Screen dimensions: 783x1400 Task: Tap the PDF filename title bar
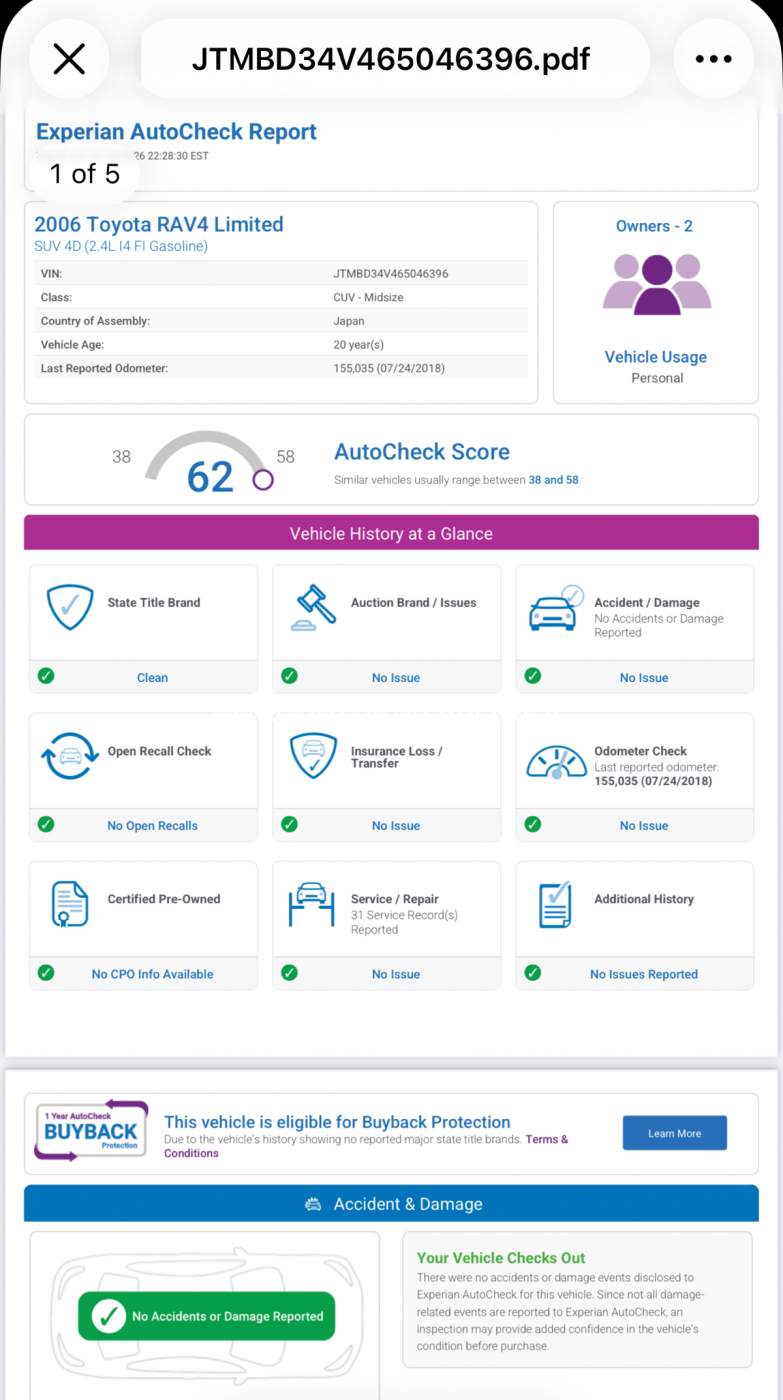point(391,60)
